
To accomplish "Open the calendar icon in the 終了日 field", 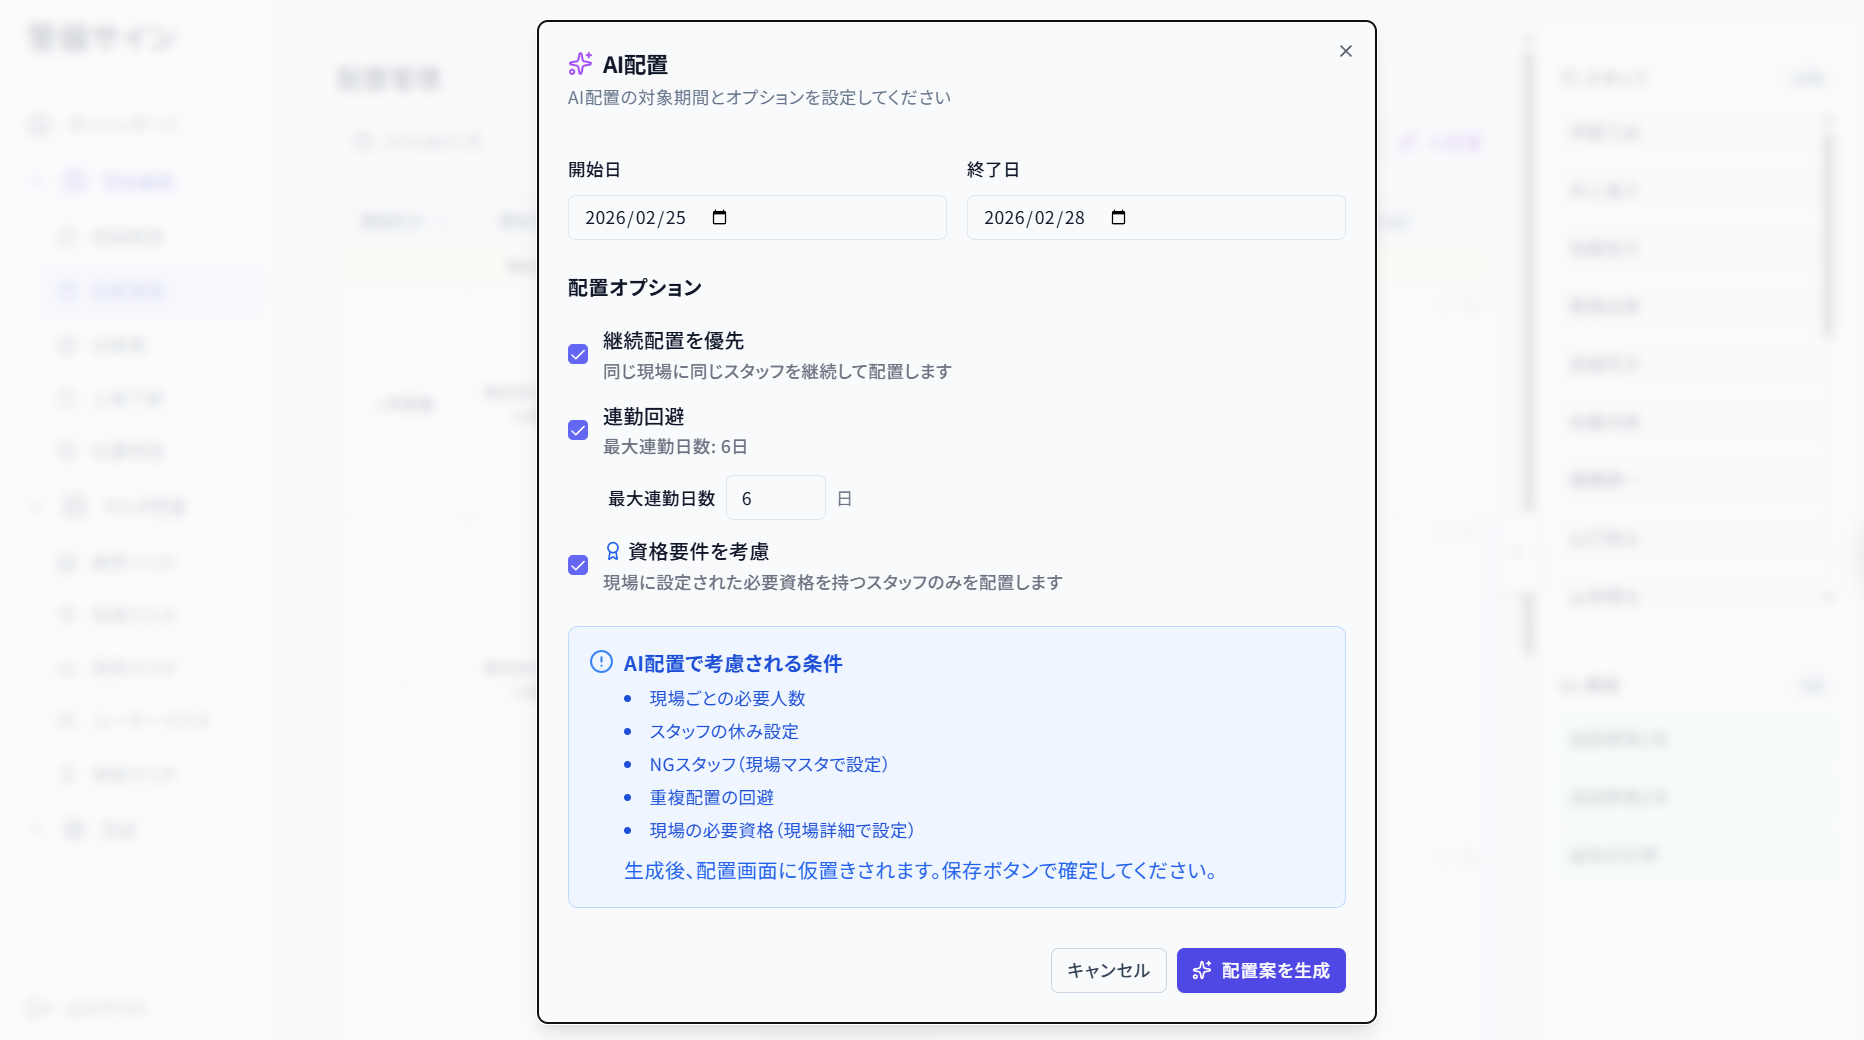I will point(1119,217).
